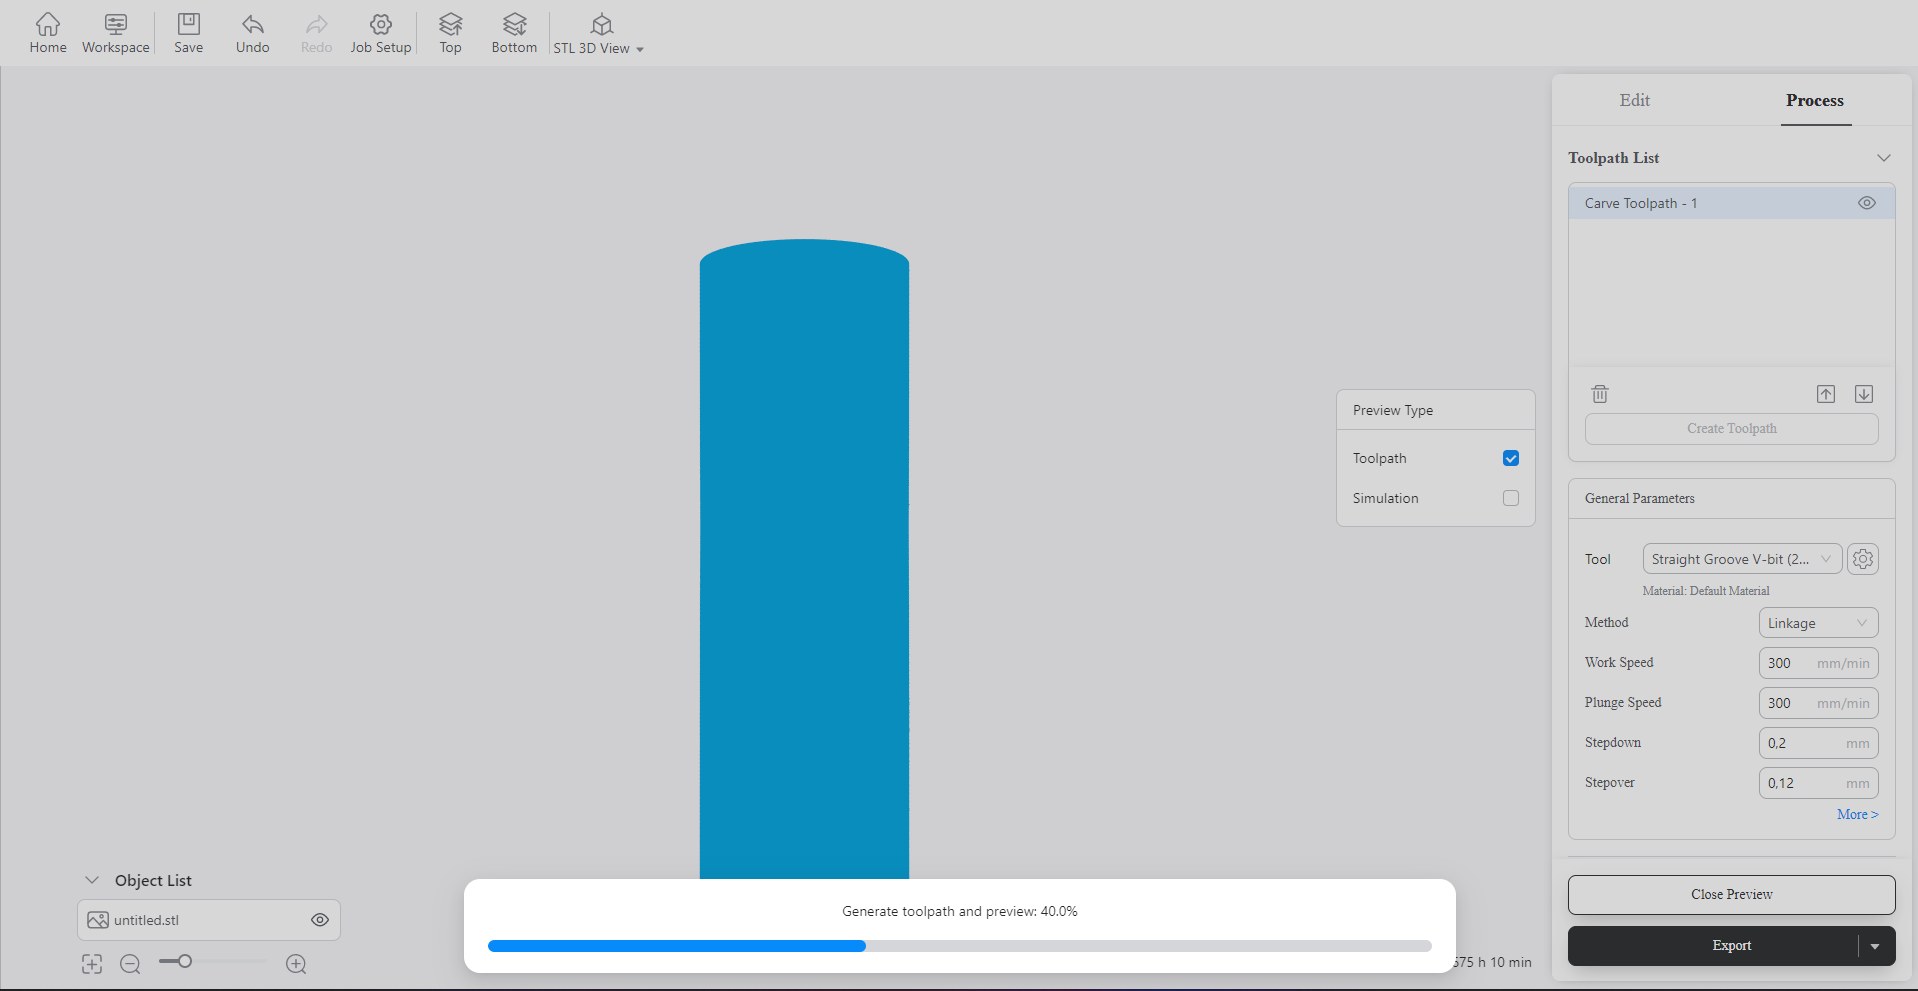This screenshot has width=1918, height=991.
Task: Toggle visibility of untitled.stl
Action: [x=320, y=920]
